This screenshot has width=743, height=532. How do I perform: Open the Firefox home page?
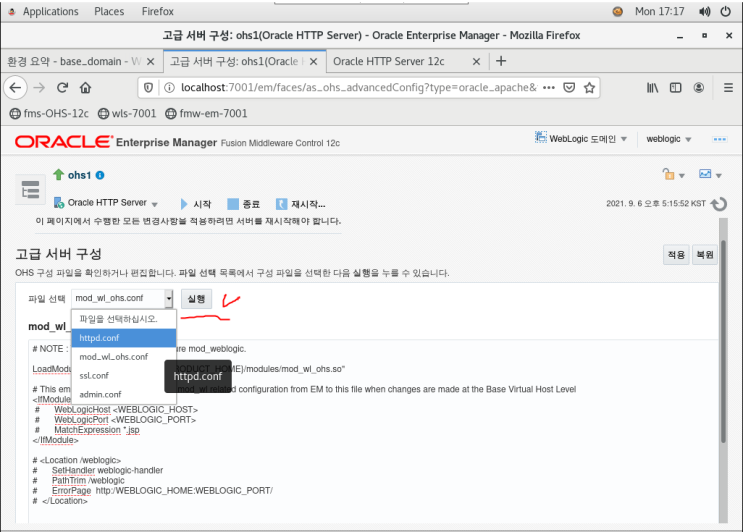tap(85, 88)
